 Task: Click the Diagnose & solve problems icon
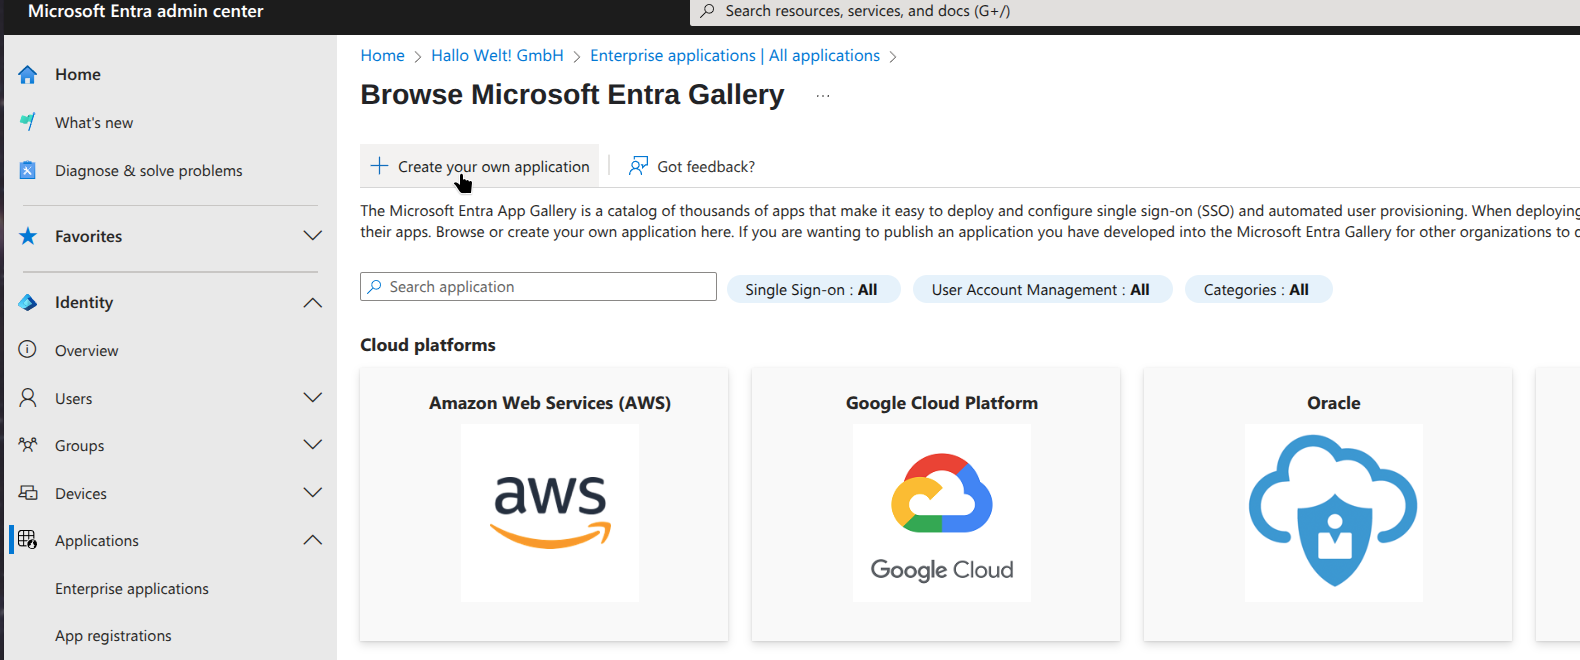point(28,171)
